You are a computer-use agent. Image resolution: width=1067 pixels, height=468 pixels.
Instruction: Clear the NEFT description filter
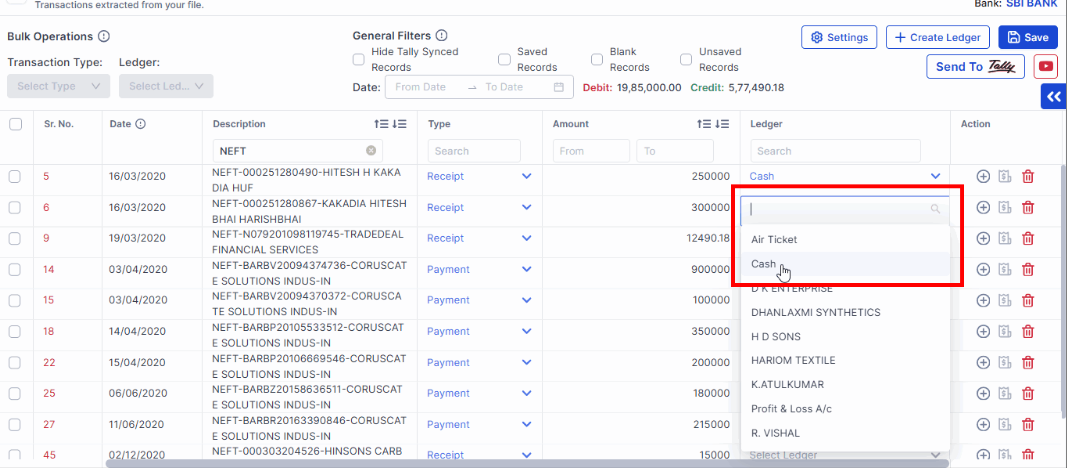(x=371, y=151)
